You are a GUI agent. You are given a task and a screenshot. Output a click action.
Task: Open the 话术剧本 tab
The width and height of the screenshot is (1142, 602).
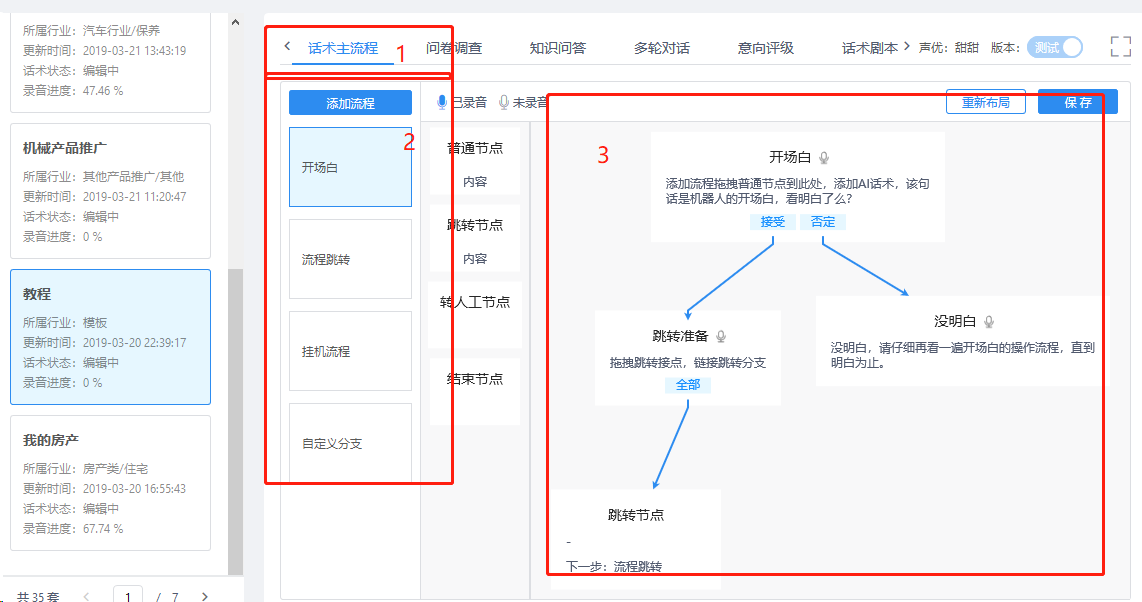(870, 48)
